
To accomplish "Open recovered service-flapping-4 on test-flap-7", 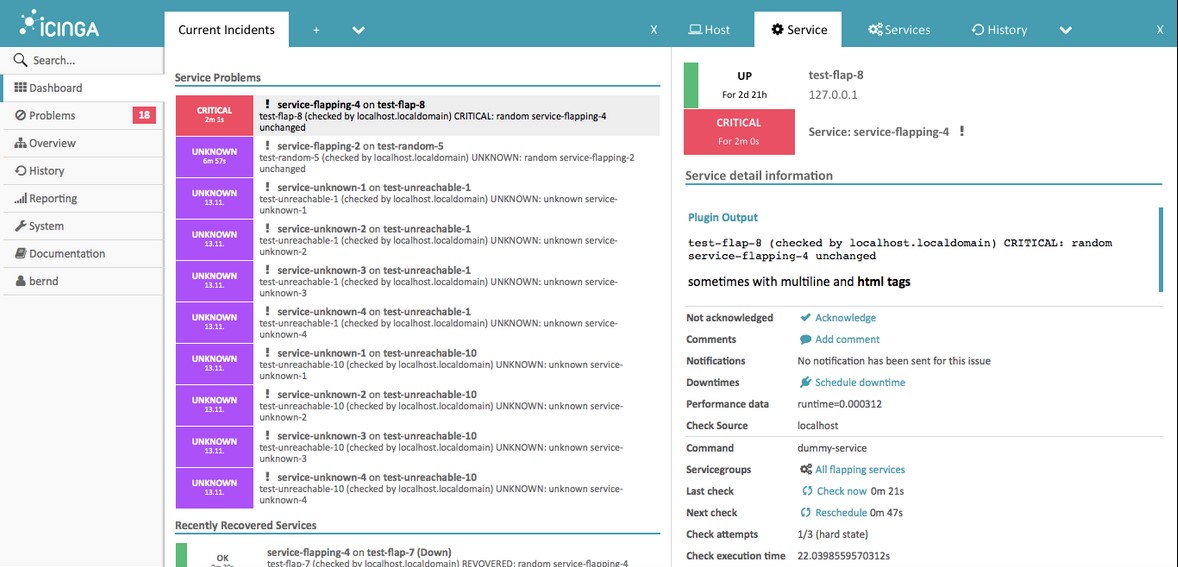I will pos(359,552).
